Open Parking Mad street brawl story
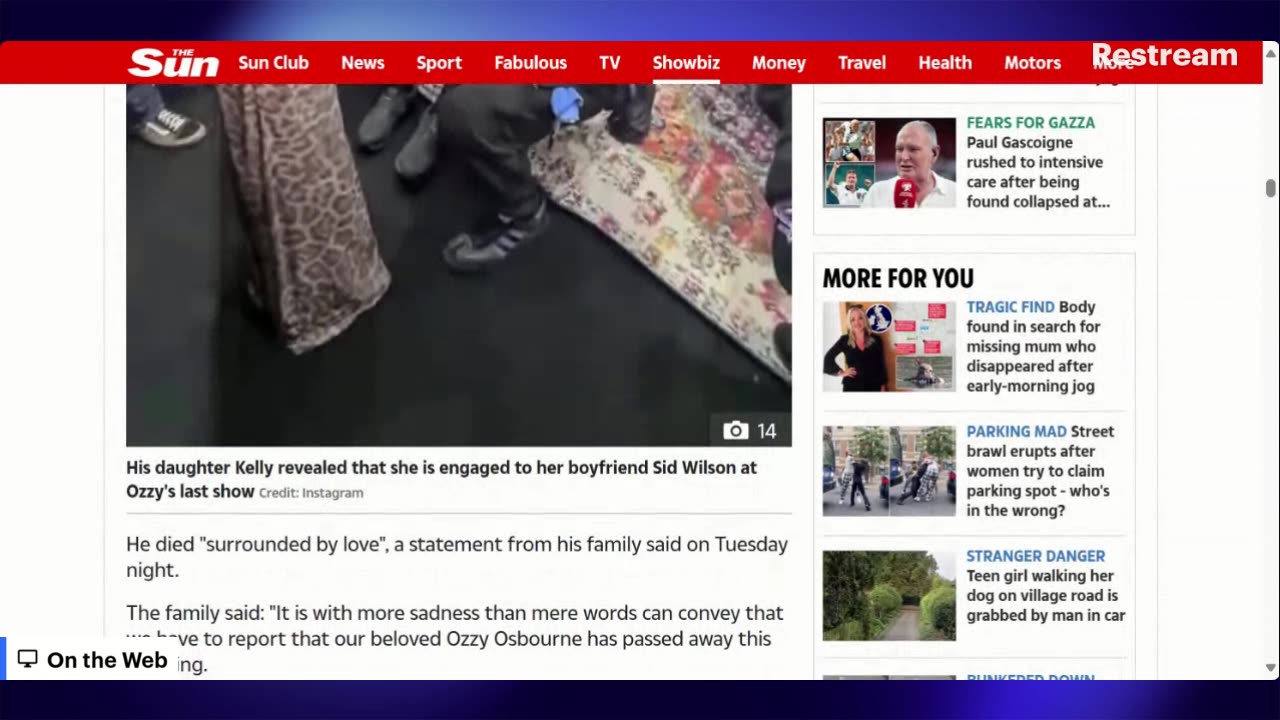The image size is (1280, 720). pos(1040,471)
